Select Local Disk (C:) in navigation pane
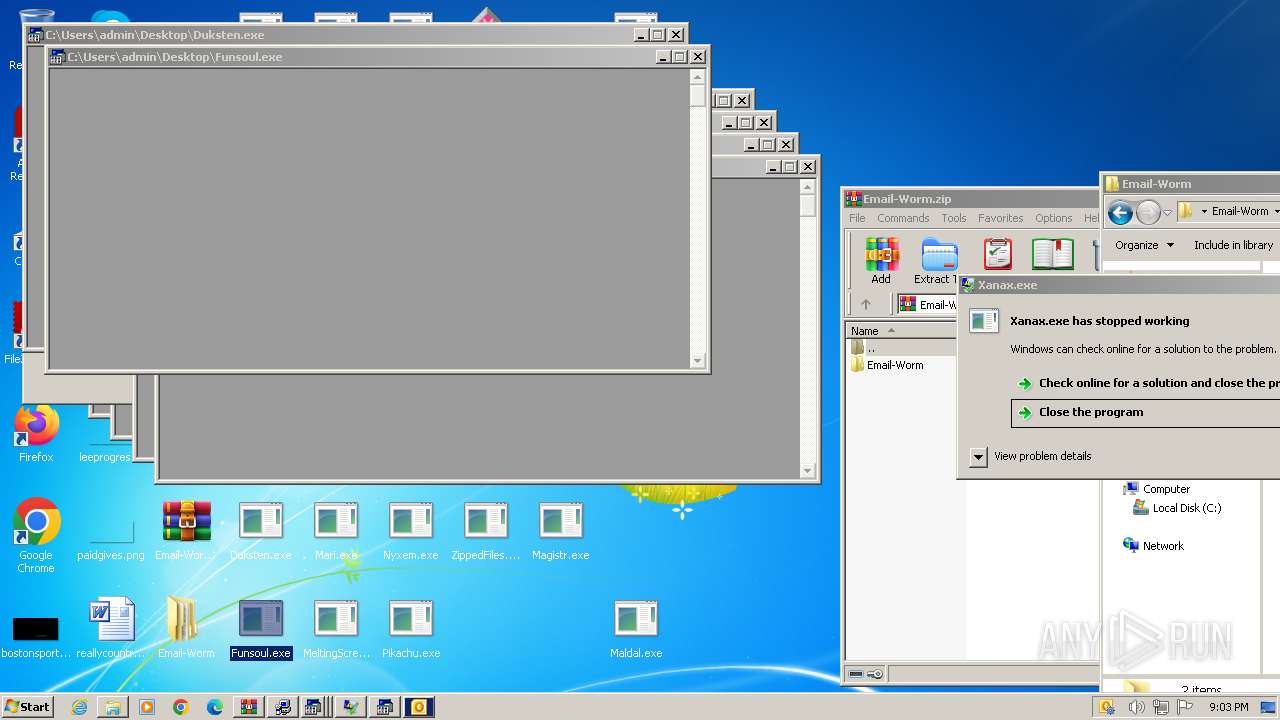The height and width of the screenshot is (720, 1280). point(1177,508)
